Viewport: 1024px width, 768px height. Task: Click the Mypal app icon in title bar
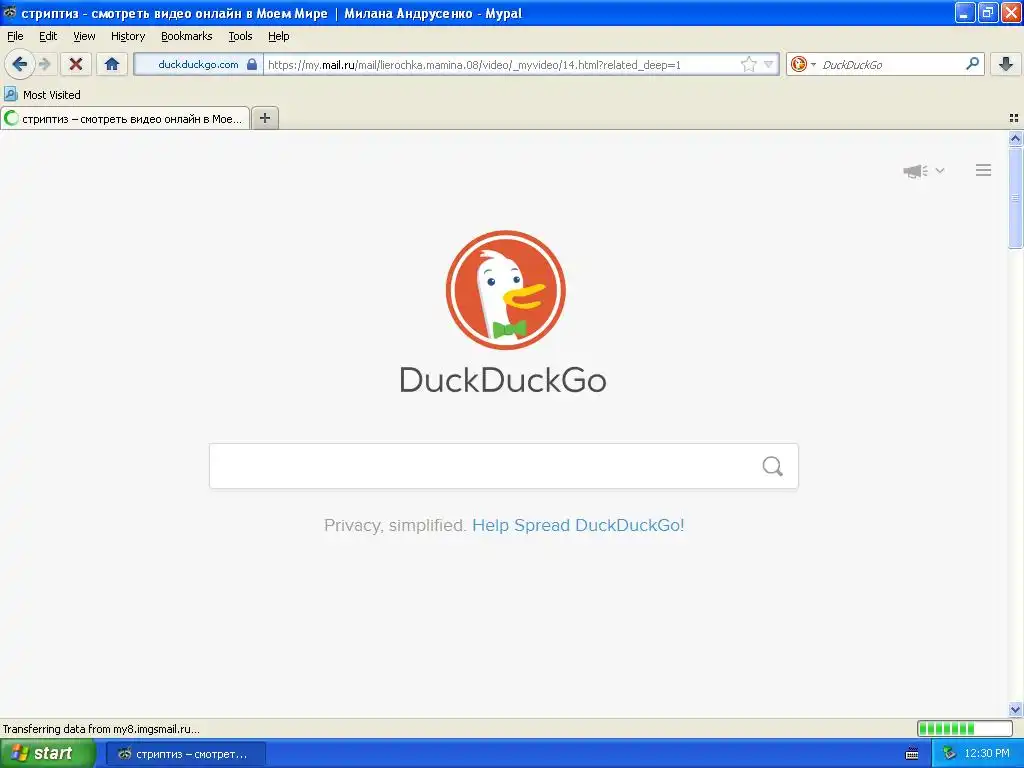tap(9, 12)
